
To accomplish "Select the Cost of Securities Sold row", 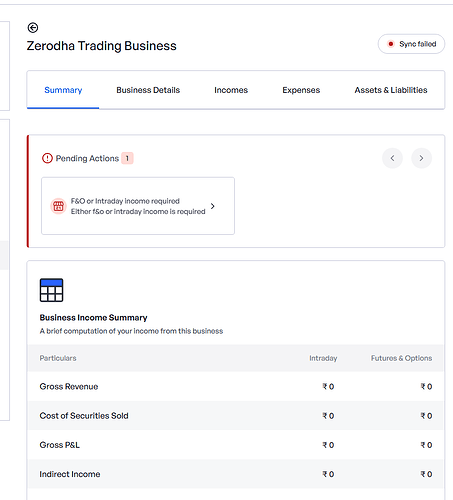I will pos(236,416).
